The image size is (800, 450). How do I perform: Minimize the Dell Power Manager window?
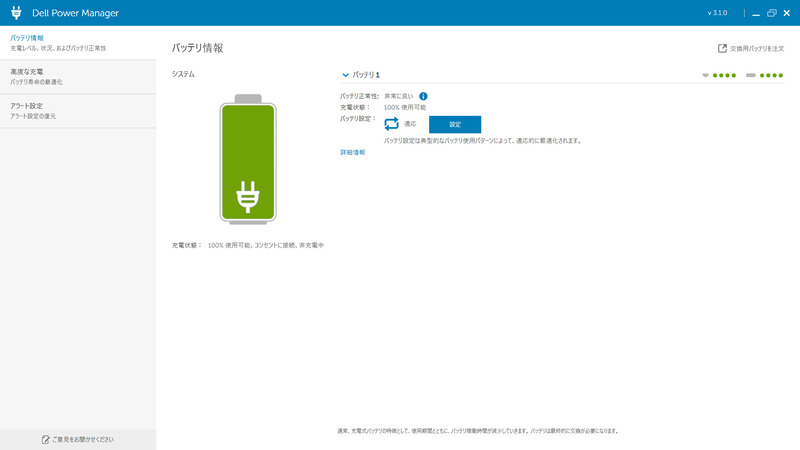[x=756, y=13]
